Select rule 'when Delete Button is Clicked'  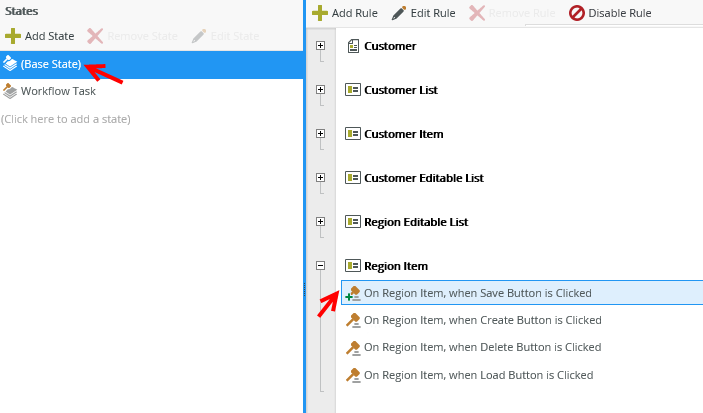(x=482, y=348)
